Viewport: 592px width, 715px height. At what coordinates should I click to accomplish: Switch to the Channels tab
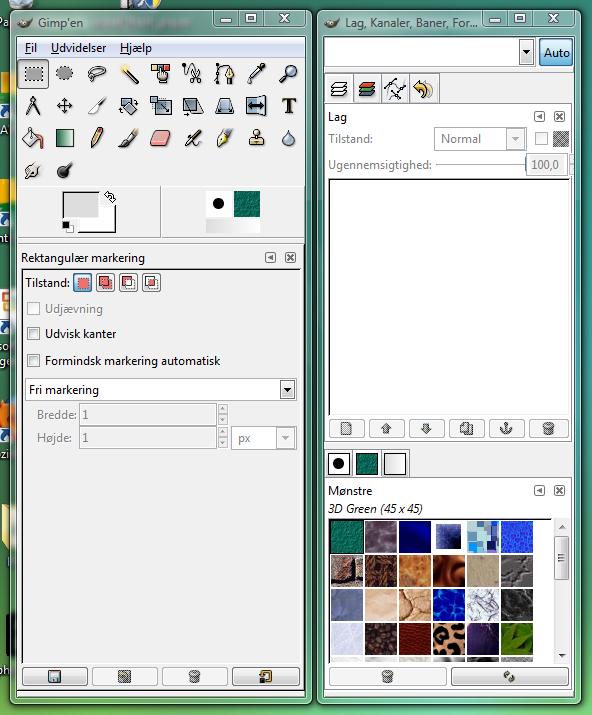(367, 88)
